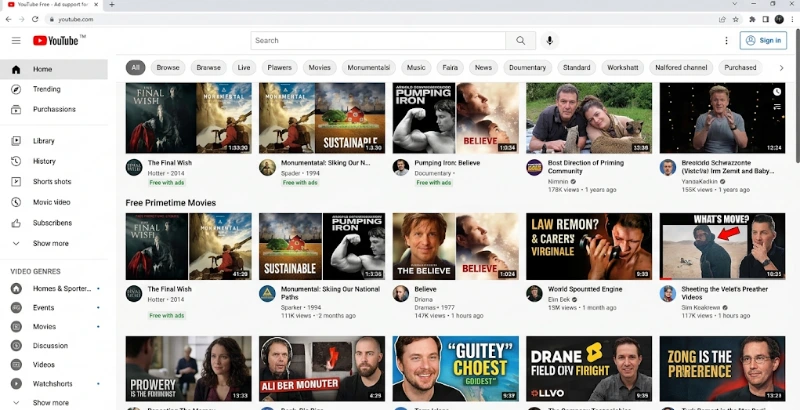This screenshot has width=800, height=410.
Task: Start voice search with the microphone icon
Action: [549, 40]
